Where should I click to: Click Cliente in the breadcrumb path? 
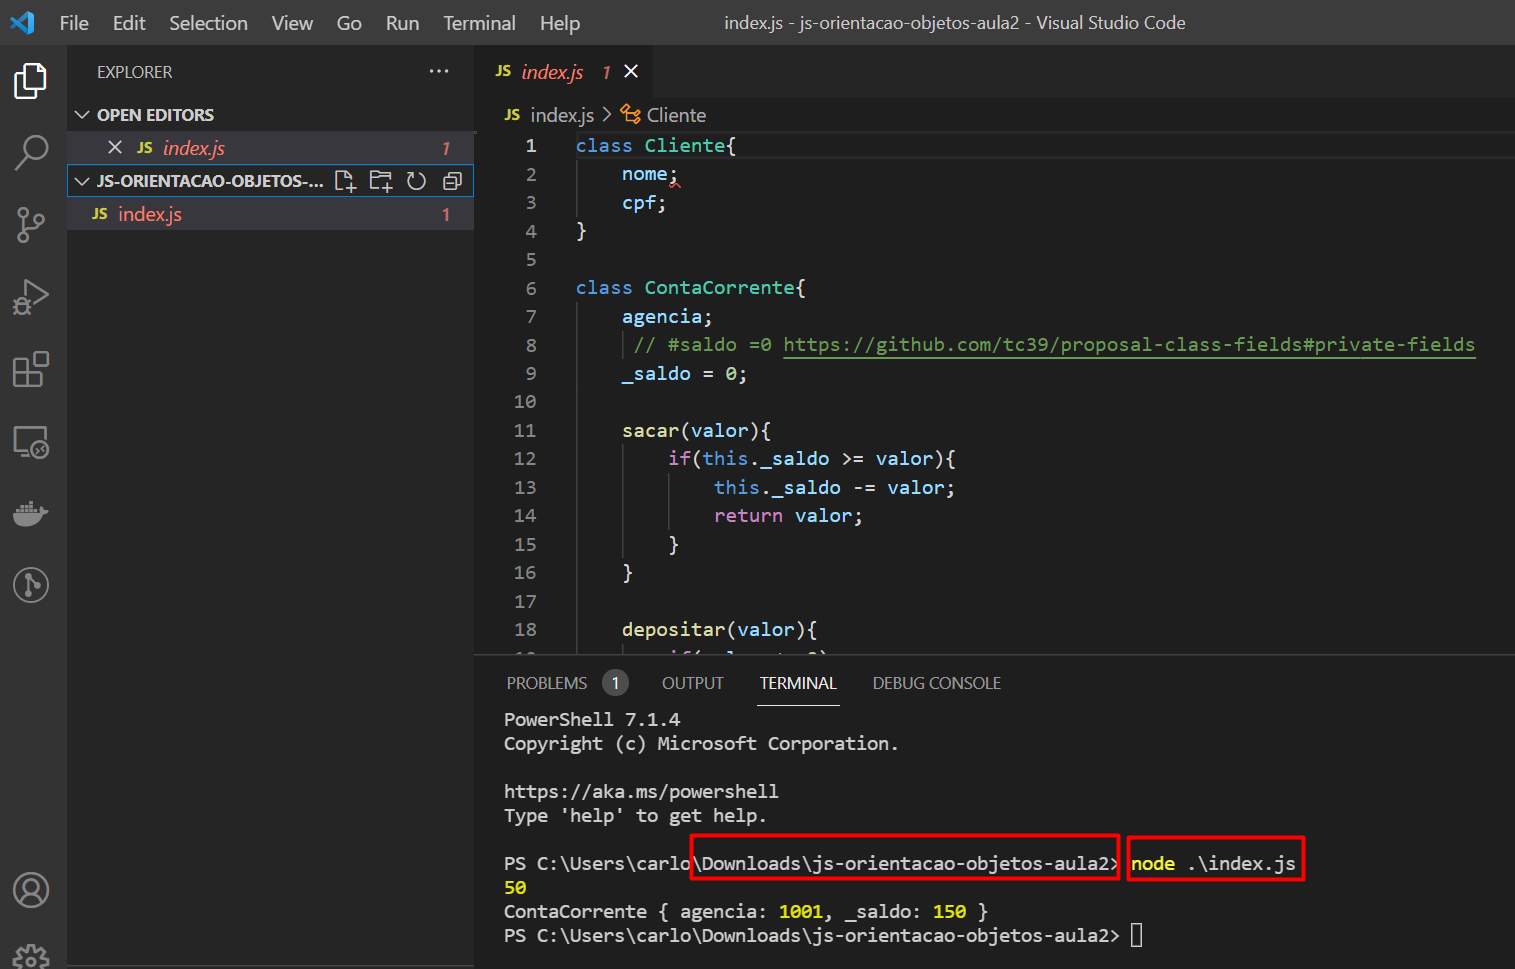(x=676, y=115)
